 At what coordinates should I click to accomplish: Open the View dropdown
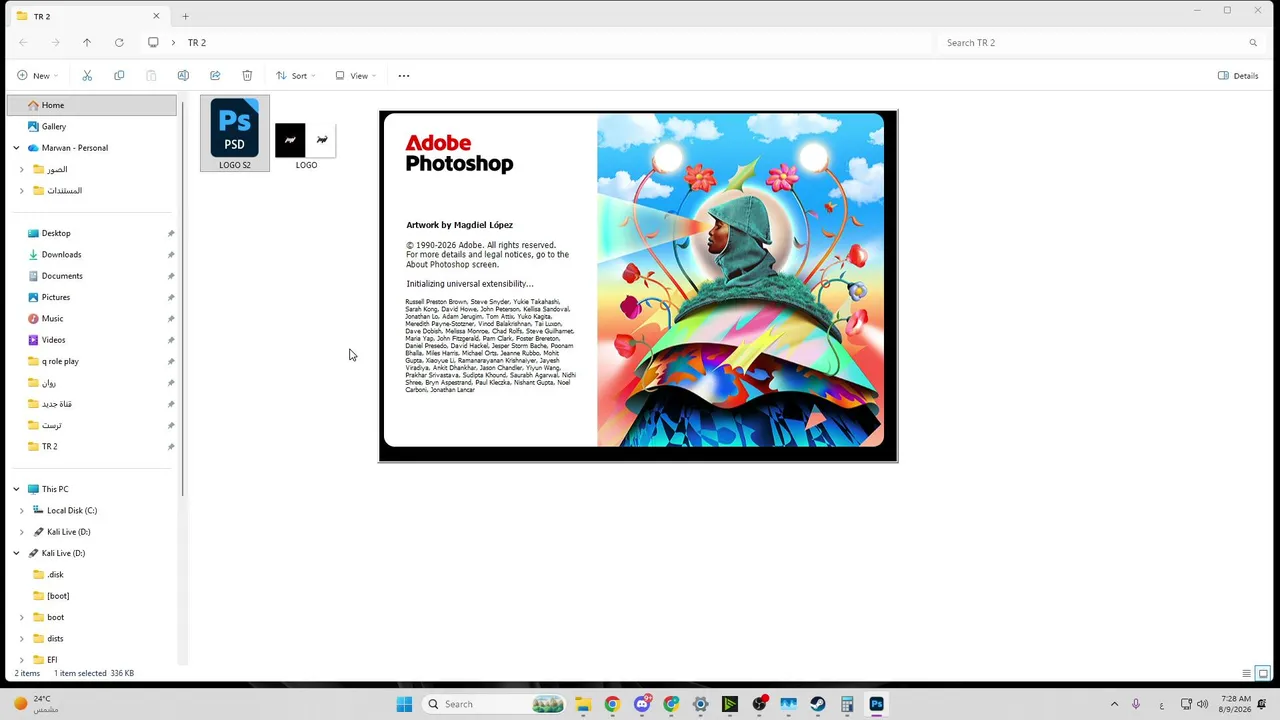355,76
